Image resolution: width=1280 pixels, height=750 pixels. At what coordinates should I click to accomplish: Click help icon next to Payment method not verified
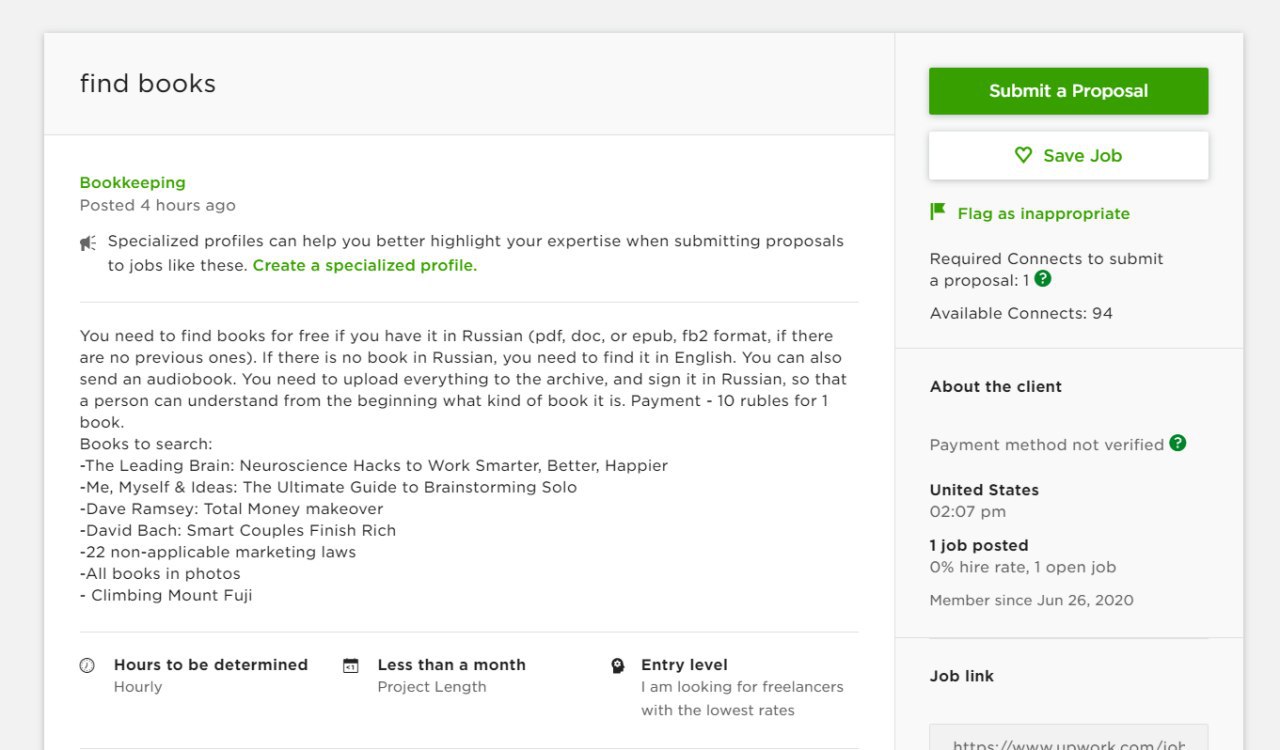pyautogui.click(x=1178, y=443)
